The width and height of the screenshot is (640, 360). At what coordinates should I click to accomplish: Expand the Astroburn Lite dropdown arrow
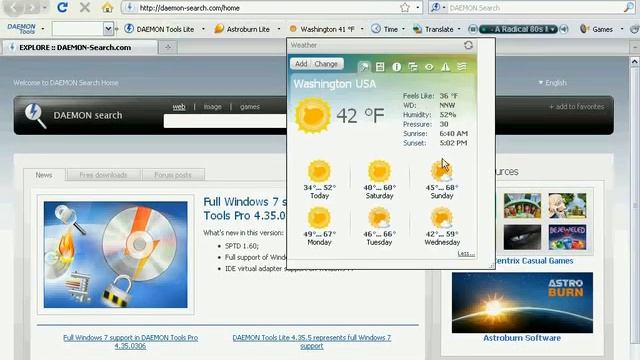[x=279, y=29]
